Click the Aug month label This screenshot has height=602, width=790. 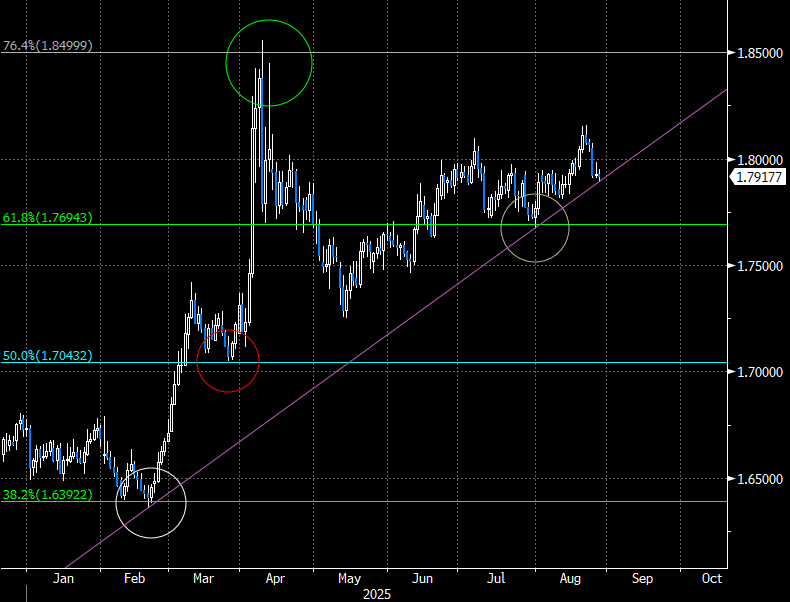pos(570,578)
